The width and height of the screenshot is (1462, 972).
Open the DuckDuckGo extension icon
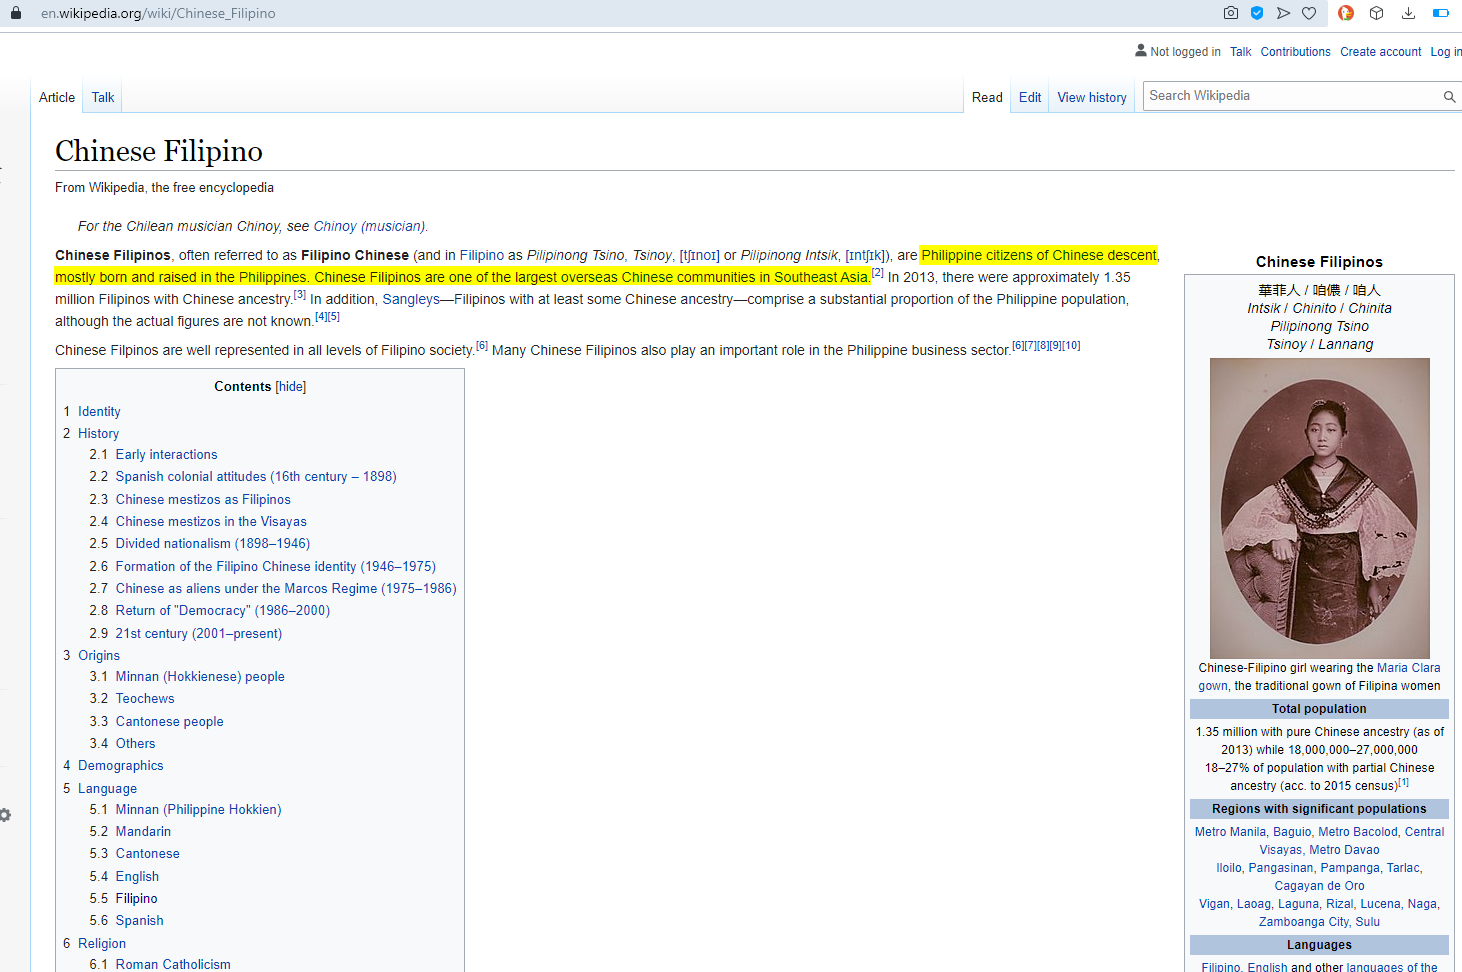[1346, 13]
